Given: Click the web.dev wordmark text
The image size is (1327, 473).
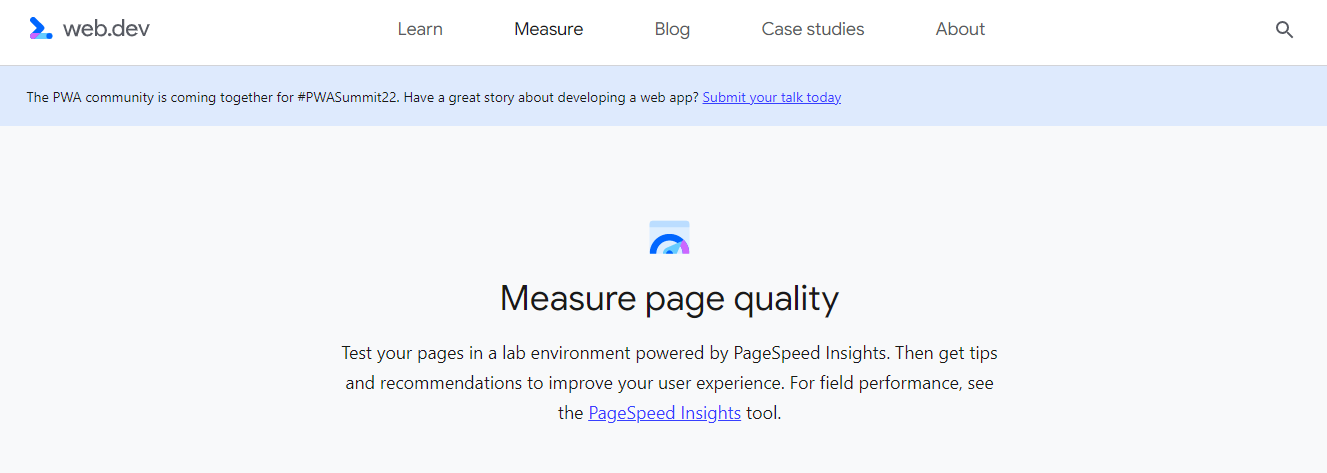Looking at the screenshot, I should pos(106,29).
